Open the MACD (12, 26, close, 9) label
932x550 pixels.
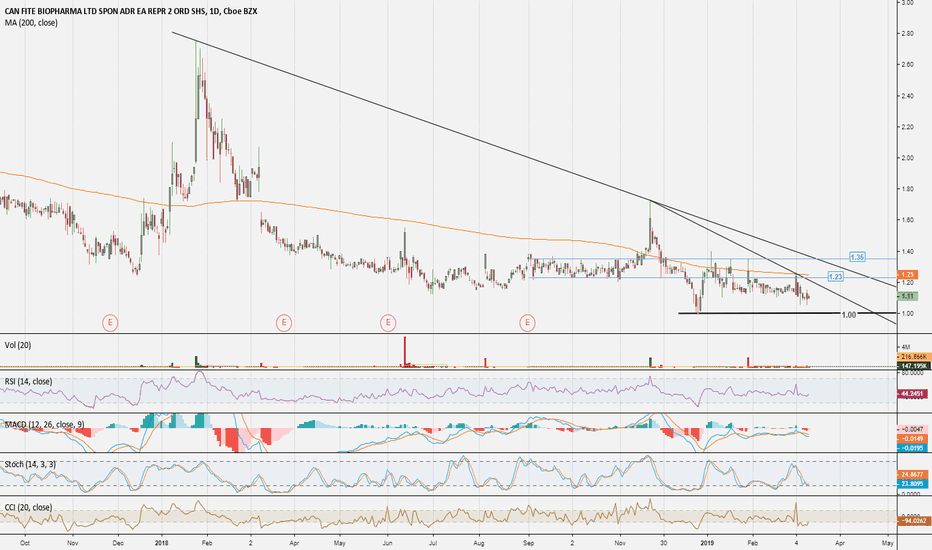[45, 425]
